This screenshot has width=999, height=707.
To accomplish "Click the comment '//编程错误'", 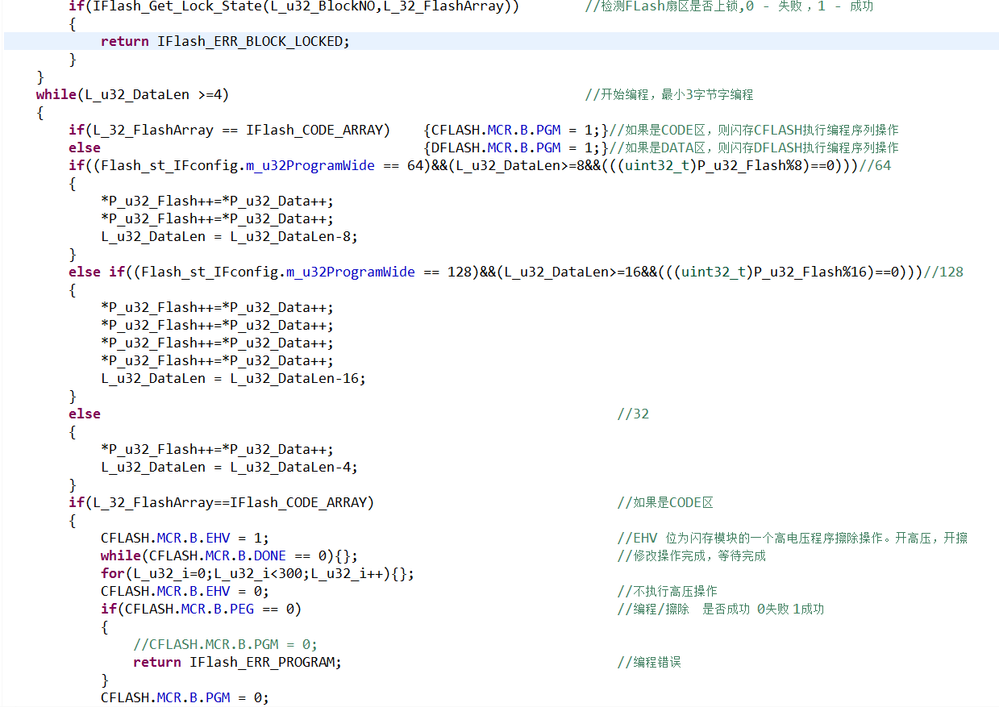I will pyautogui.click(x=649, y=663).
